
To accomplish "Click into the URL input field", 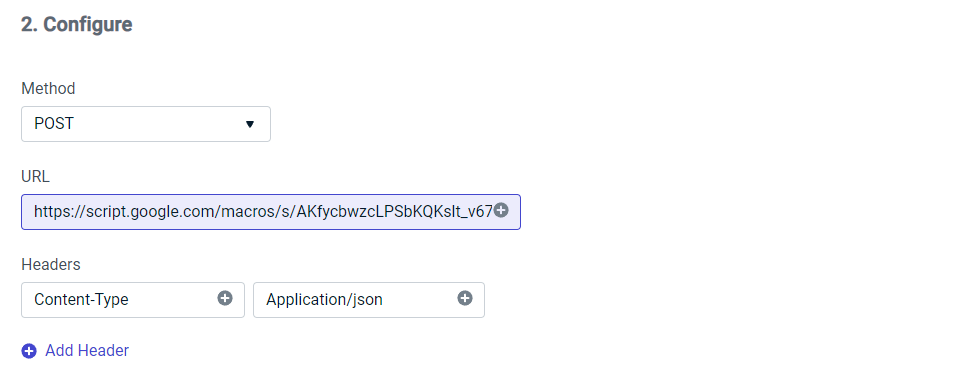I will [x=271, y=212].
